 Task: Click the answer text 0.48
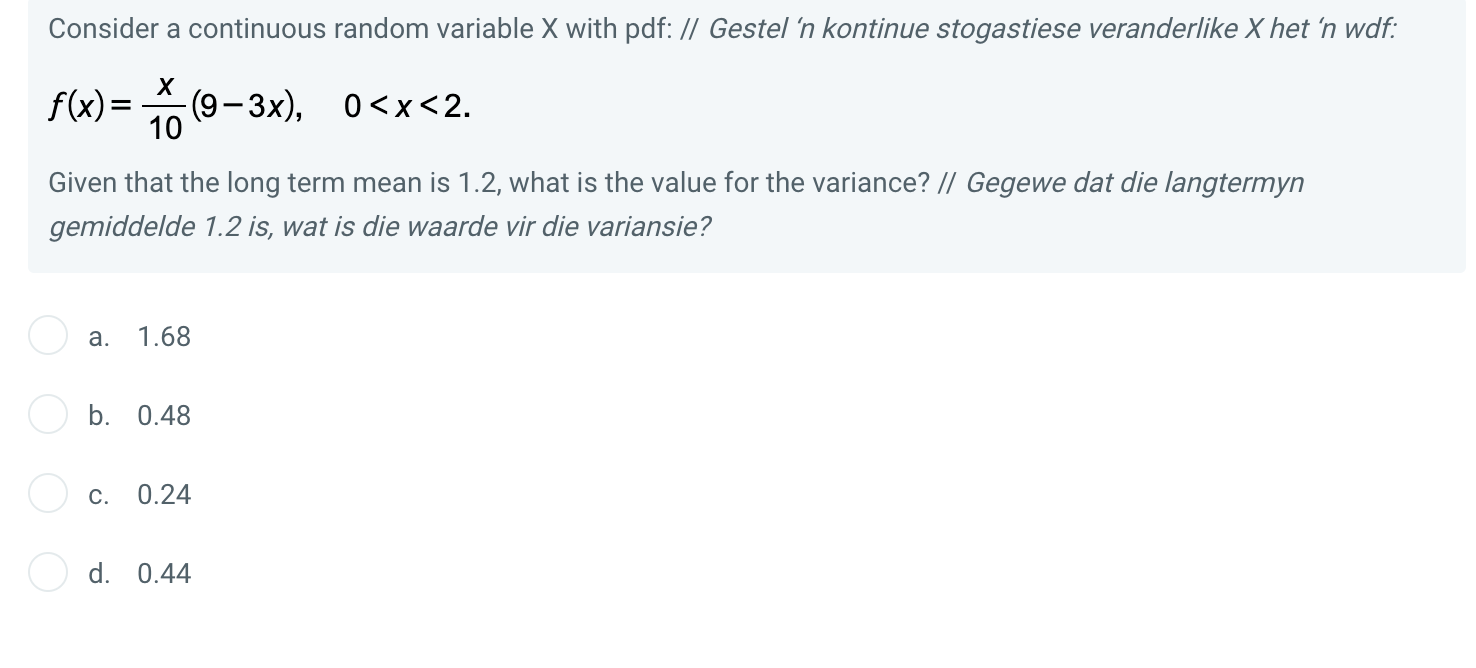164,417
